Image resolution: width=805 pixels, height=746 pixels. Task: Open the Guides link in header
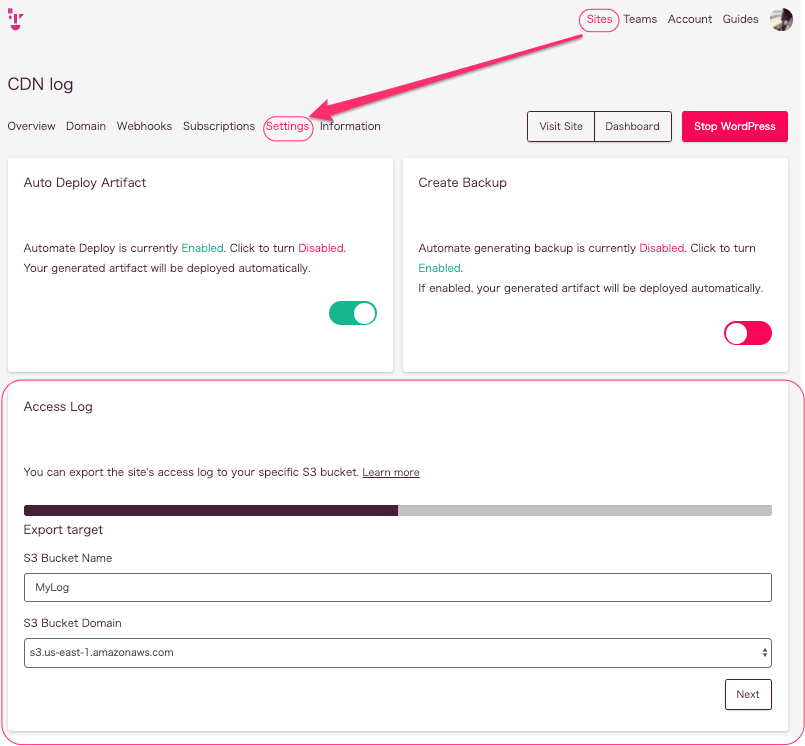click(740, 19)
